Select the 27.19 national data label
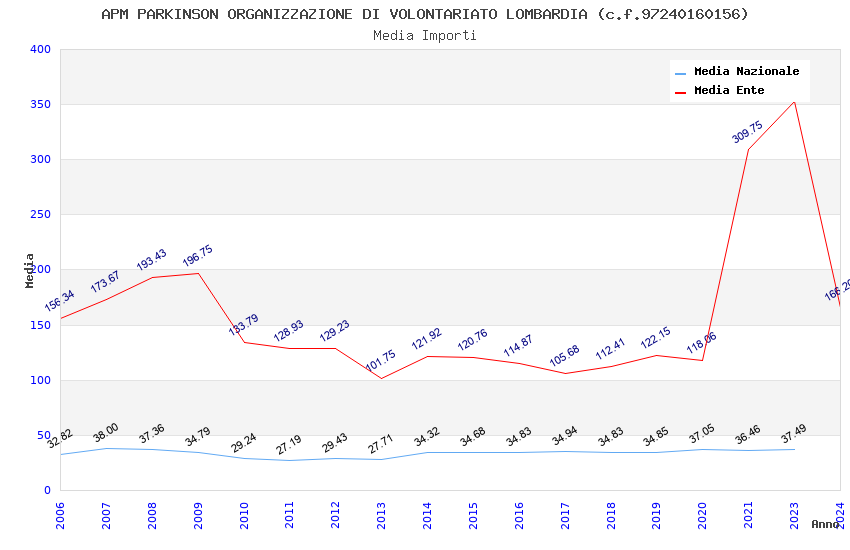This screenshot has height=550, width=850. pos(289,445)
